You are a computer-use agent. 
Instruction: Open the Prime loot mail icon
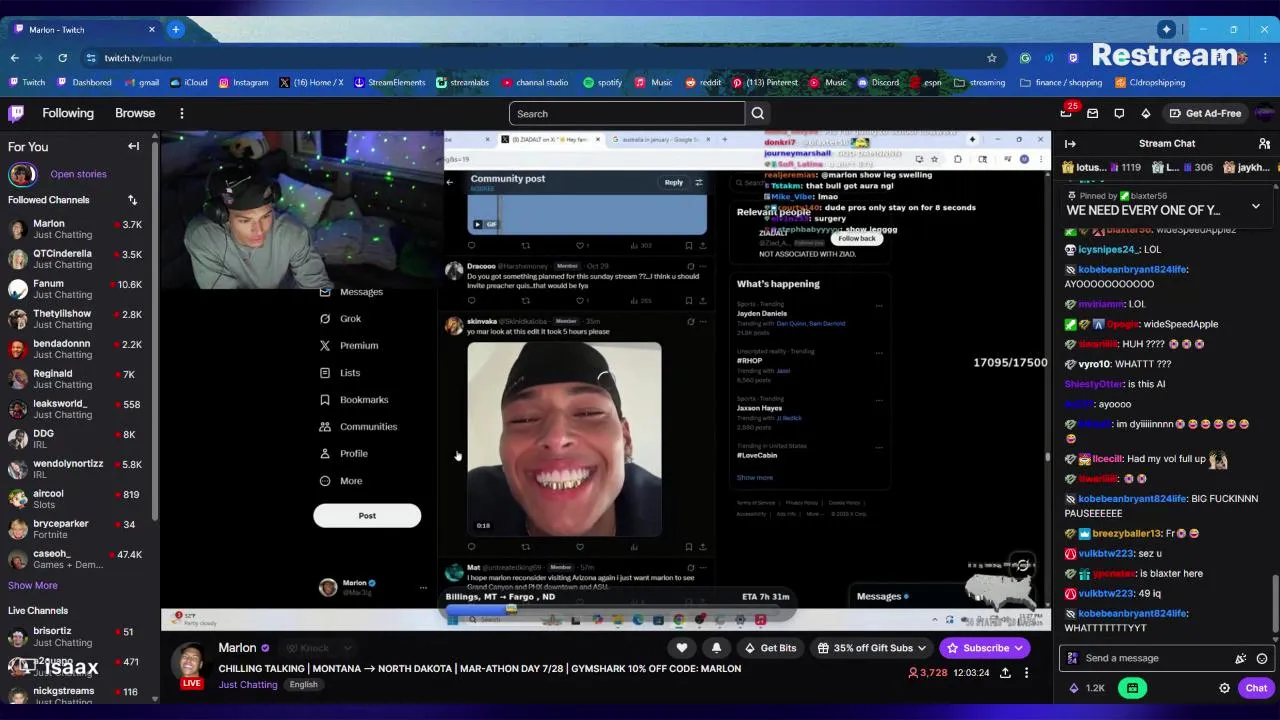pos(1092,113)
